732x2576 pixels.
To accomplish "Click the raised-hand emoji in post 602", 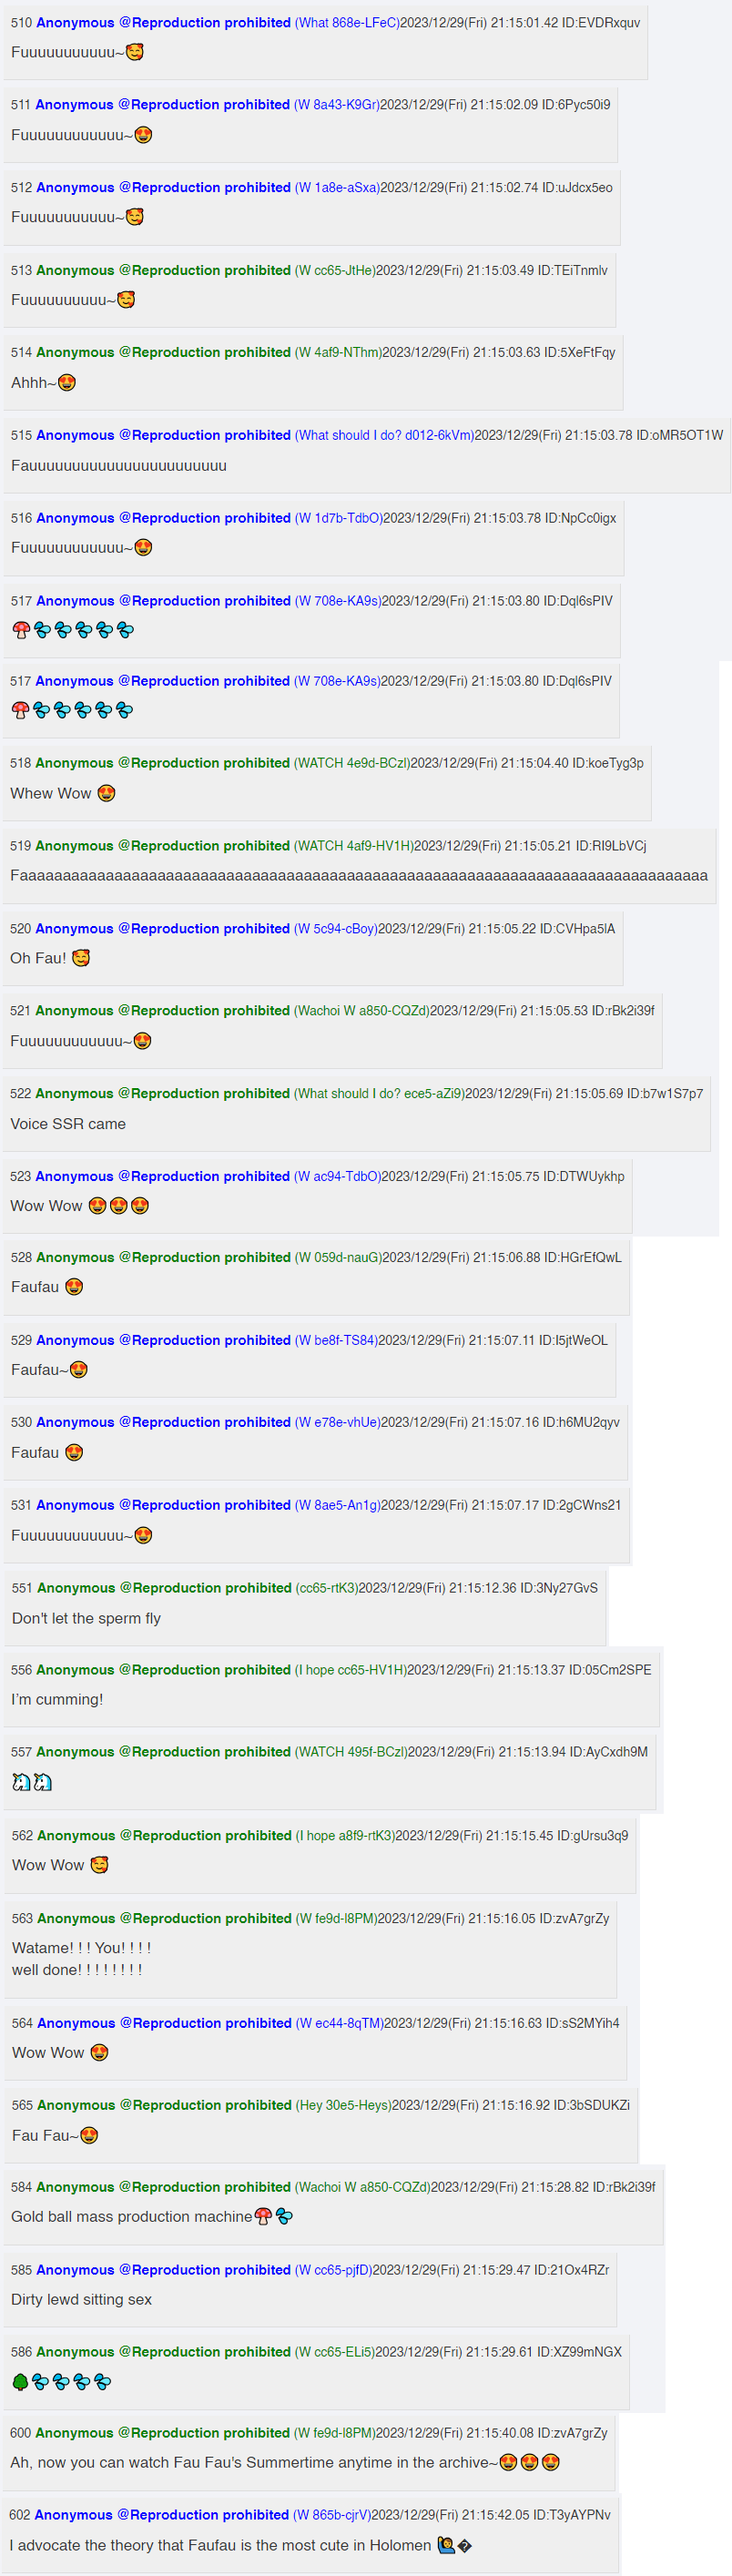I will 446,2545.
